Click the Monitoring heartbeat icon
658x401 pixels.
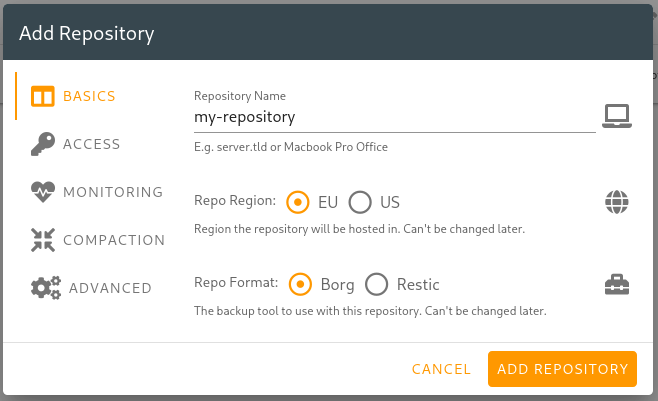(42, 192)
